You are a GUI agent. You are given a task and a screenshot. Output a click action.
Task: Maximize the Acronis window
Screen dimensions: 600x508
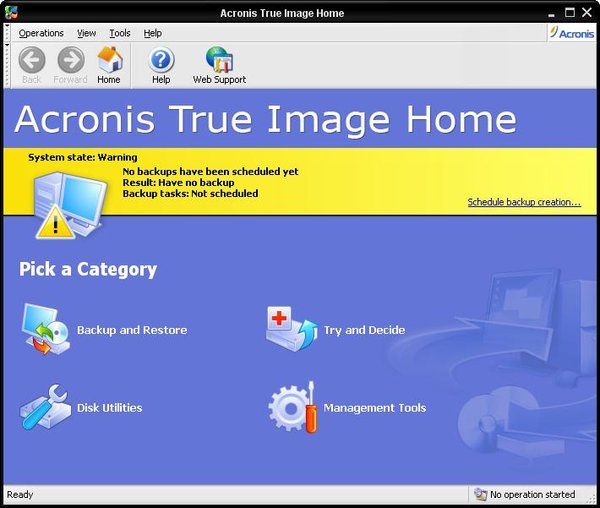coord(570,13)
